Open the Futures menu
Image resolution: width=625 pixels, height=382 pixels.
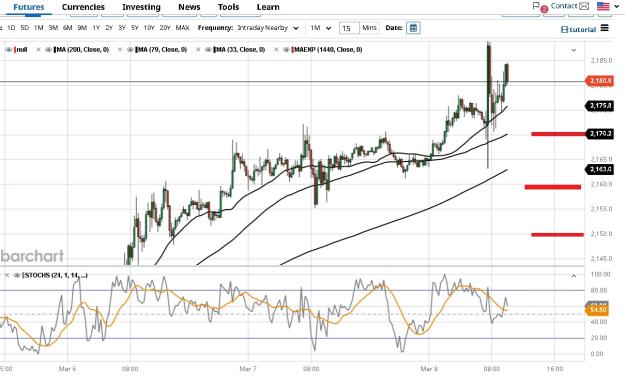click(x=29, y=7)
